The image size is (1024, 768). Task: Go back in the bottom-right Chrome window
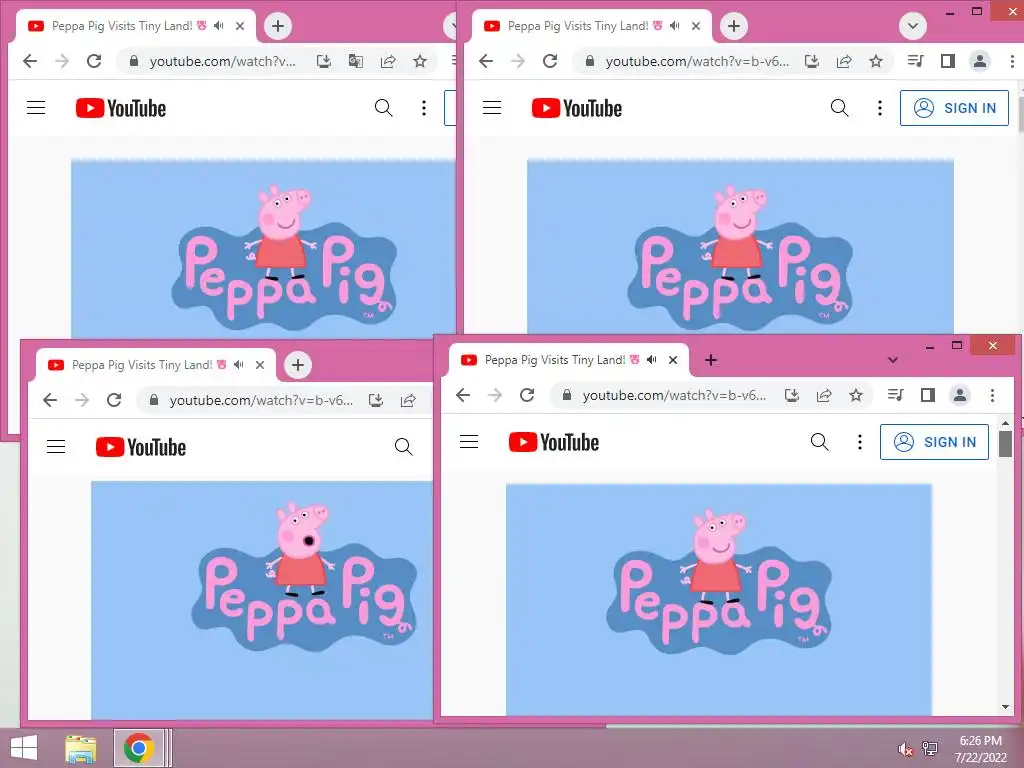pyautogui.click(x=463, y=395)
